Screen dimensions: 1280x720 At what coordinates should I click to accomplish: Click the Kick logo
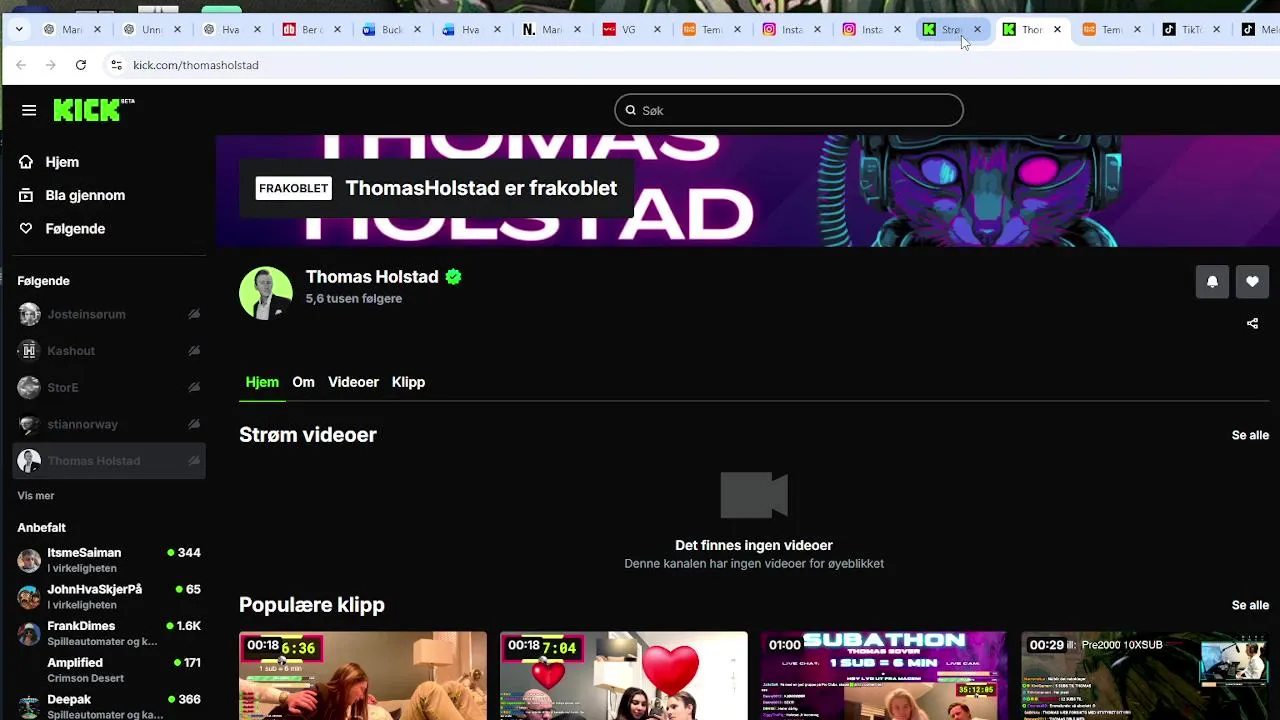point(93,110)
